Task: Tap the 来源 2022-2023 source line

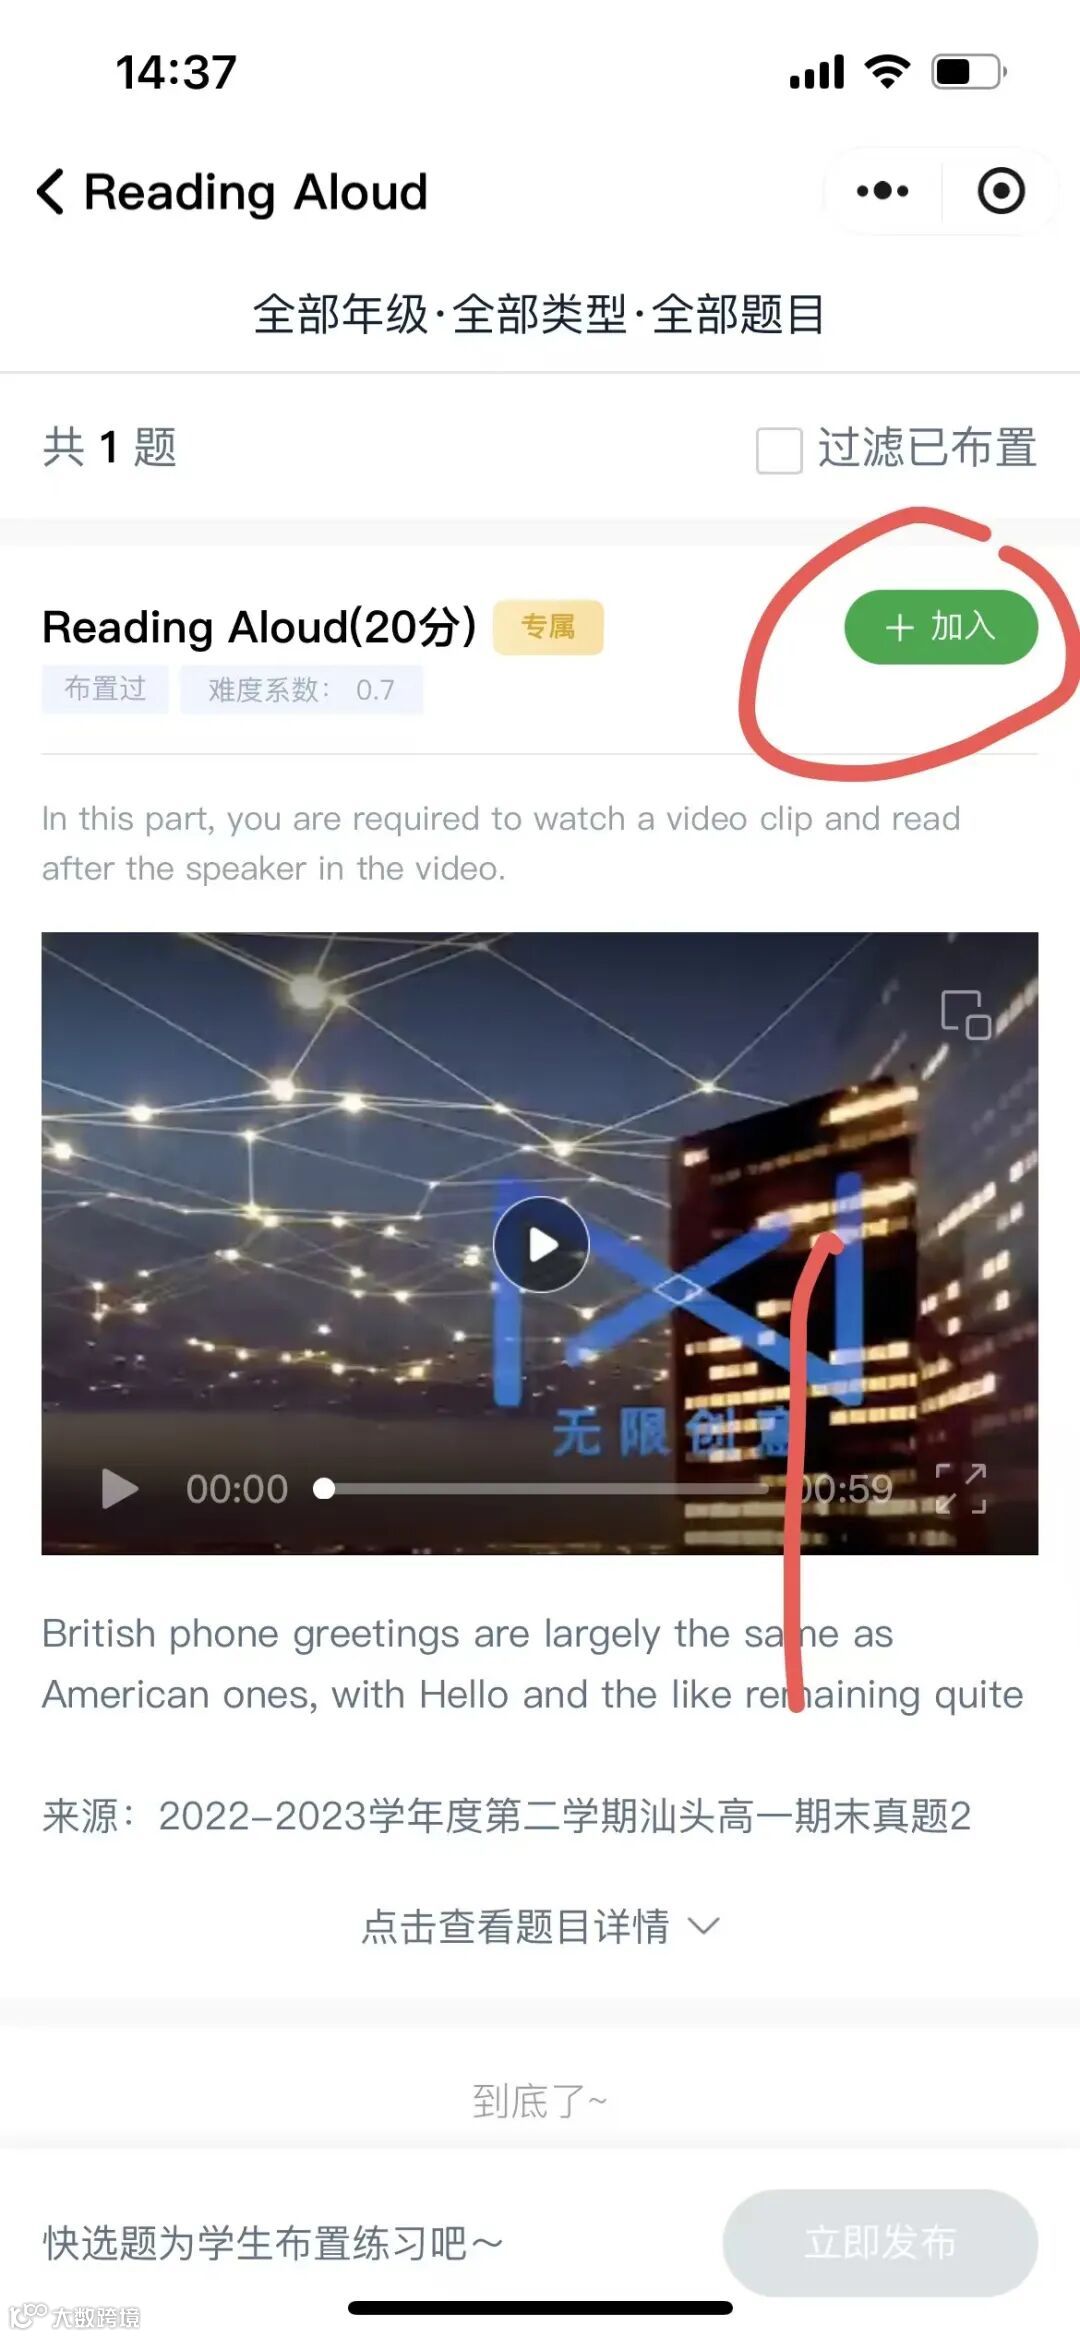Action: 506,1815
